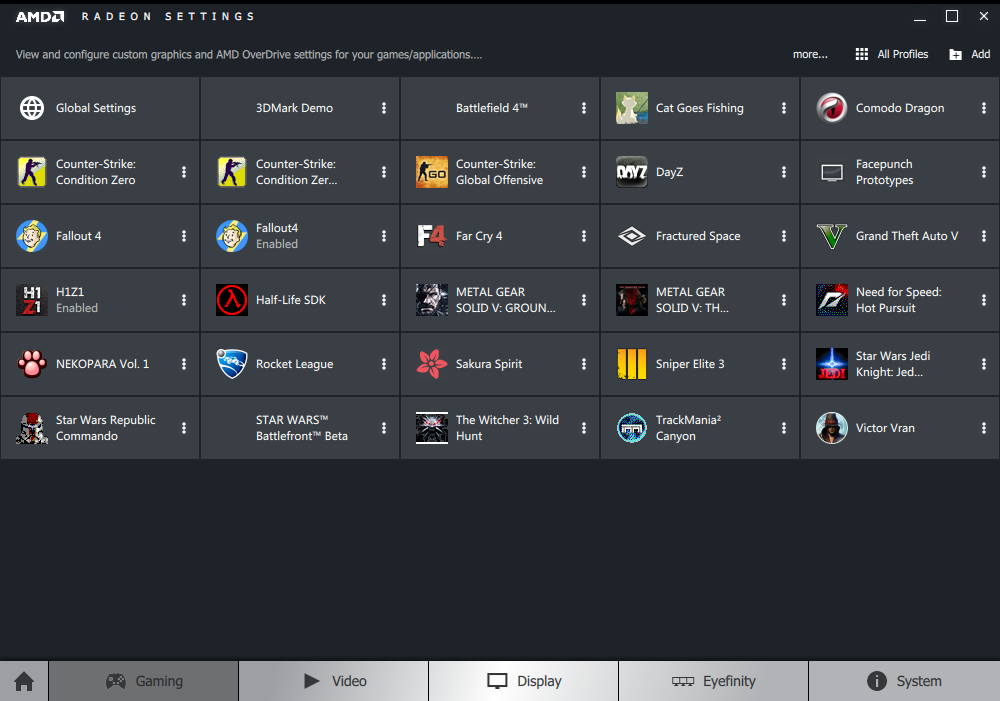Screen dimensions: 1000x701
Task: Click the Fallout 4 Vault Boy icon
Action: pos(32,236)
